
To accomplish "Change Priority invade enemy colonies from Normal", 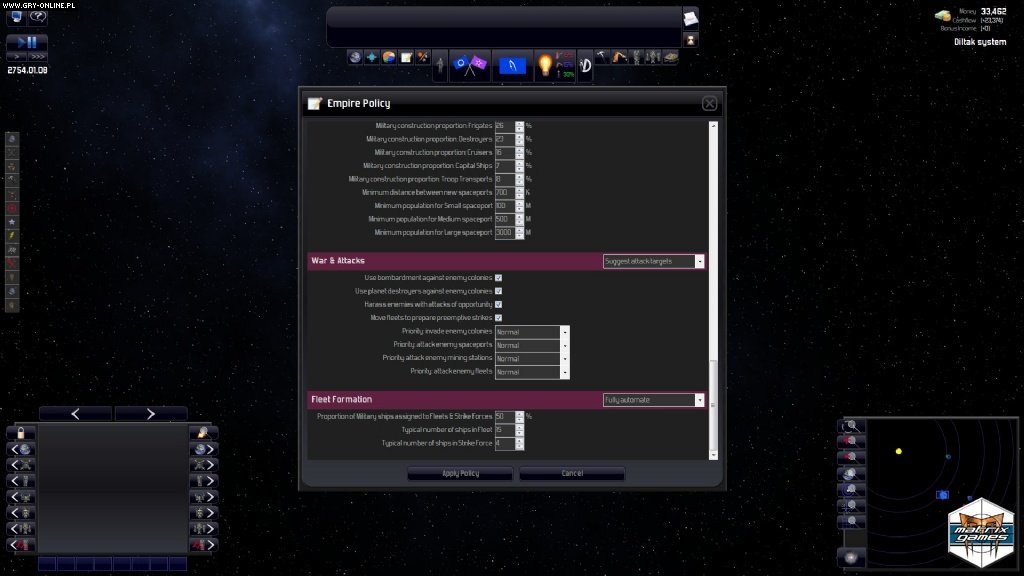I will point(563,331).
